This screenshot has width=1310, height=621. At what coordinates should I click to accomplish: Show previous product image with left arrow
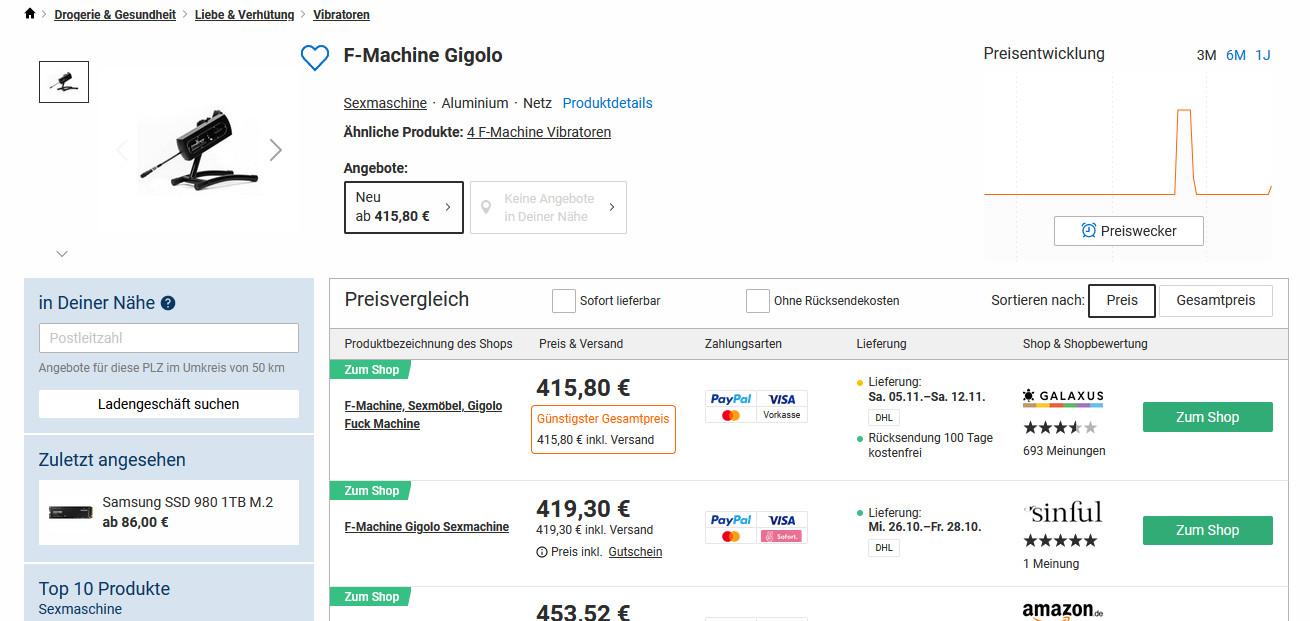coord(122,150)
